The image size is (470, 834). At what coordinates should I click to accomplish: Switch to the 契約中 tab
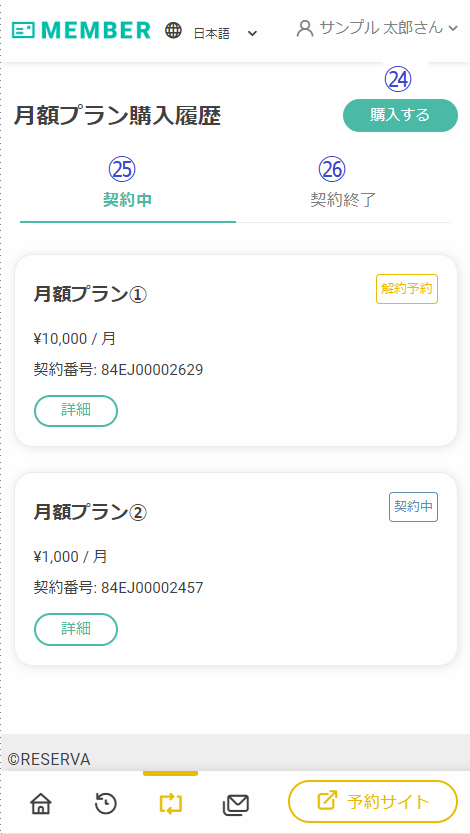coord(128,200)
